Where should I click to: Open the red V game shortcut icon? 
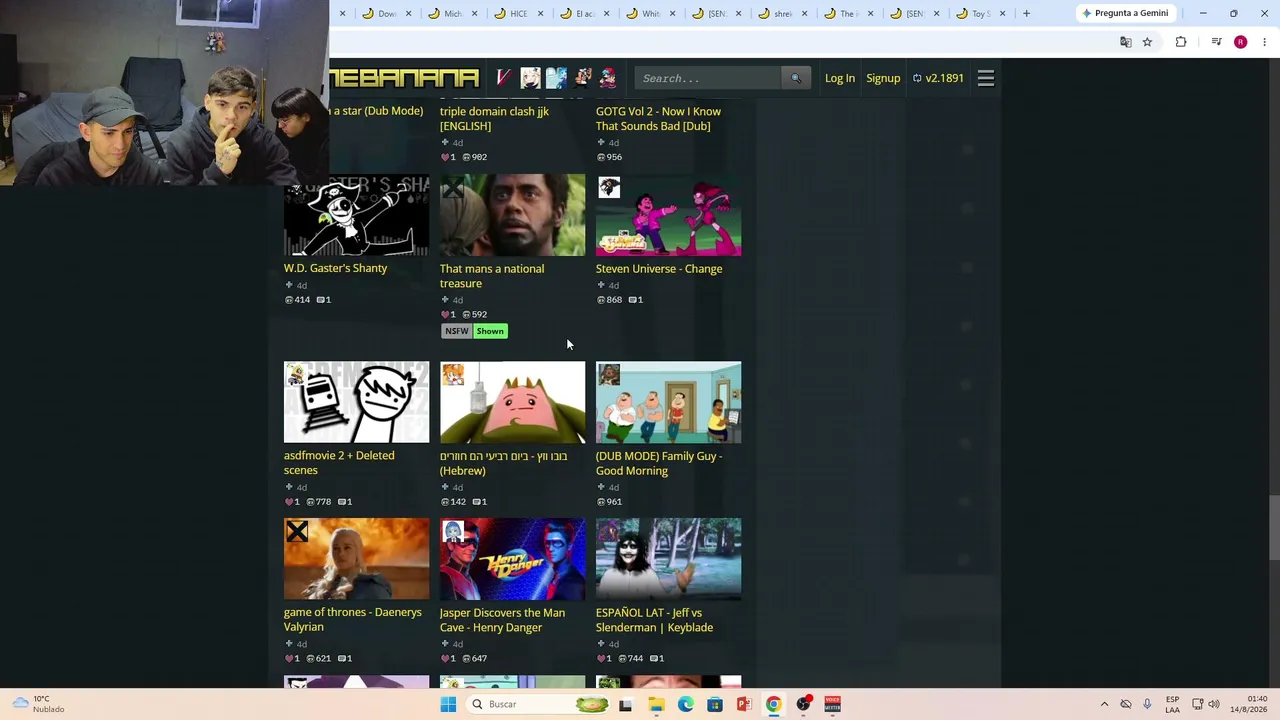click(x=504, y=78)
